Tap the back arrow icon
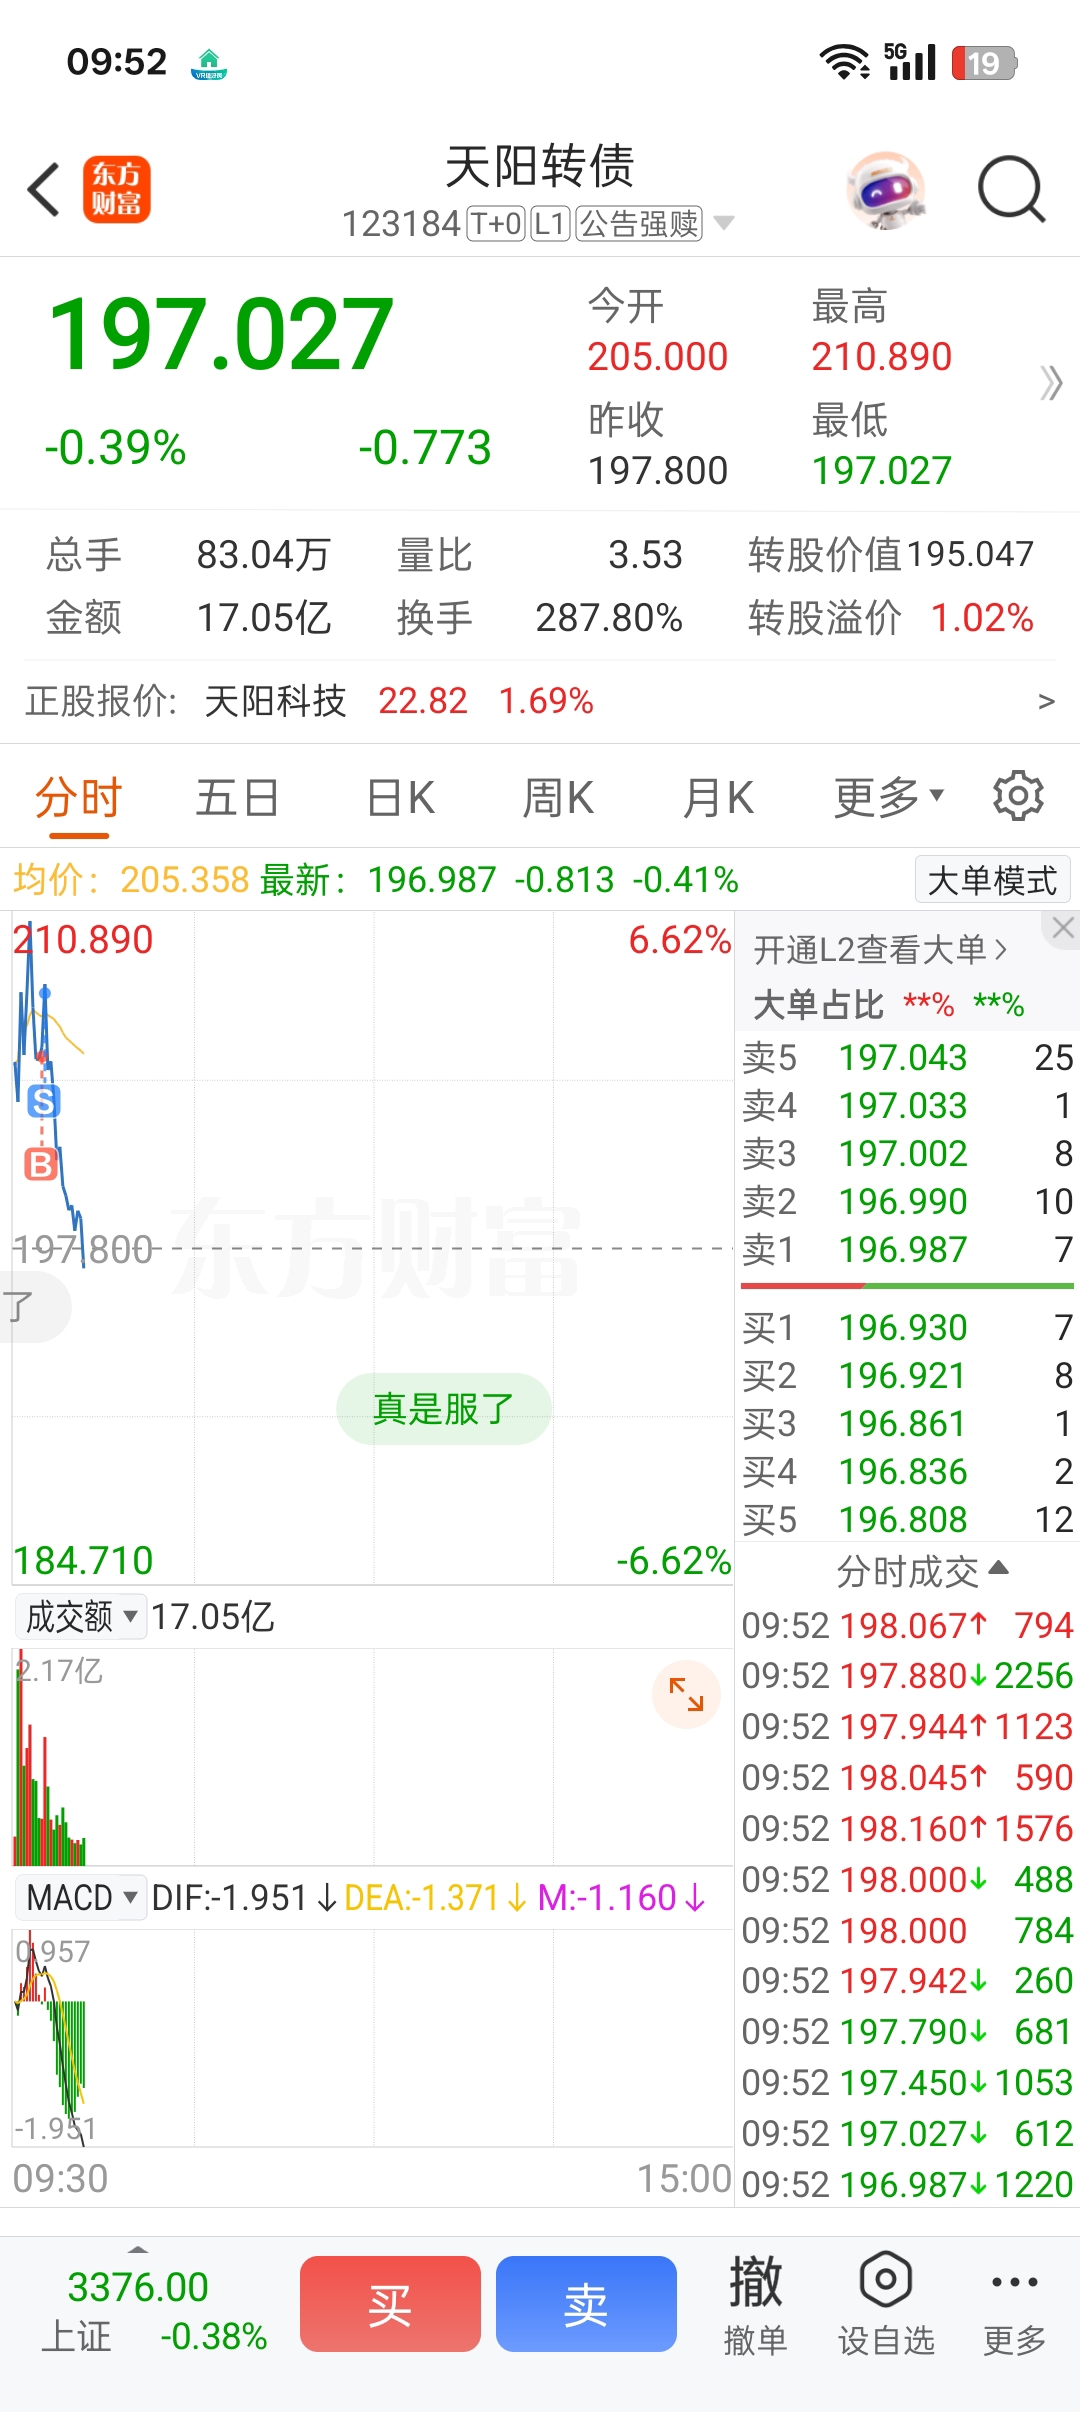 44,190
